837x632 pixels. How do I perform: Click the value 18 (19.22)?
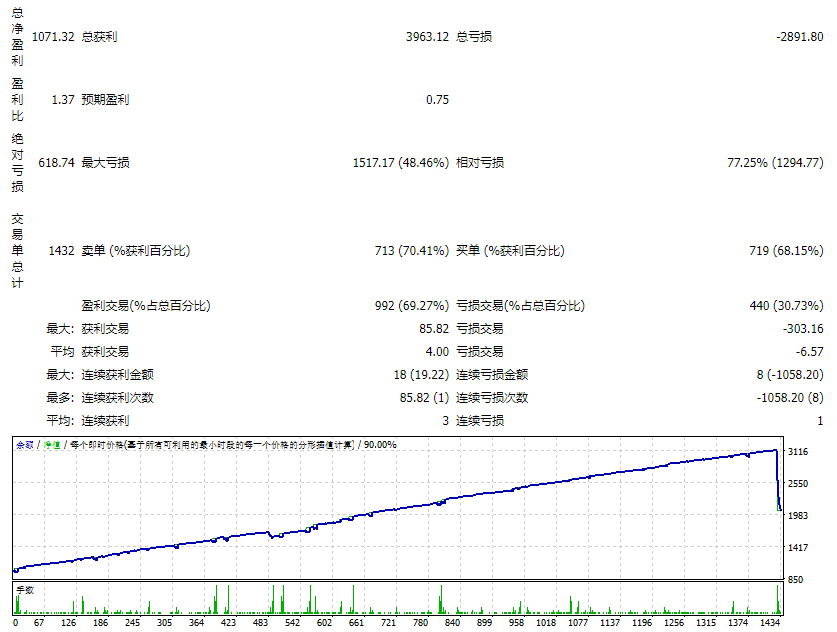tap(421, 375)
